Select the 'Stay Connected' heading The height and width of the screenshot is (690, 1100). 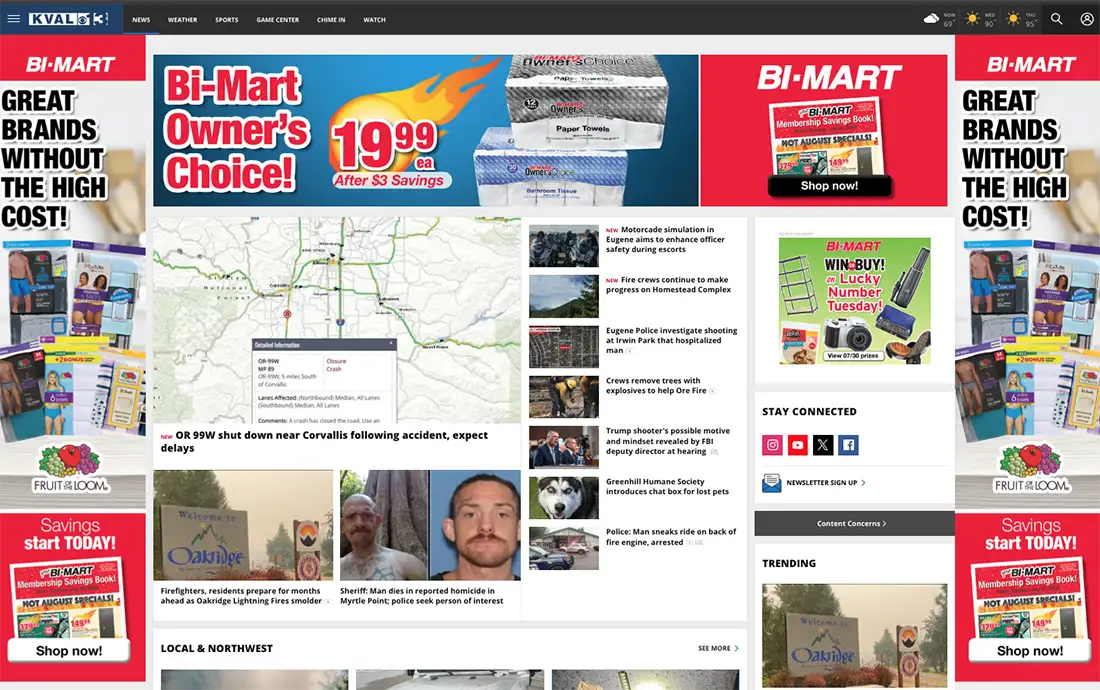click(810, 412)
